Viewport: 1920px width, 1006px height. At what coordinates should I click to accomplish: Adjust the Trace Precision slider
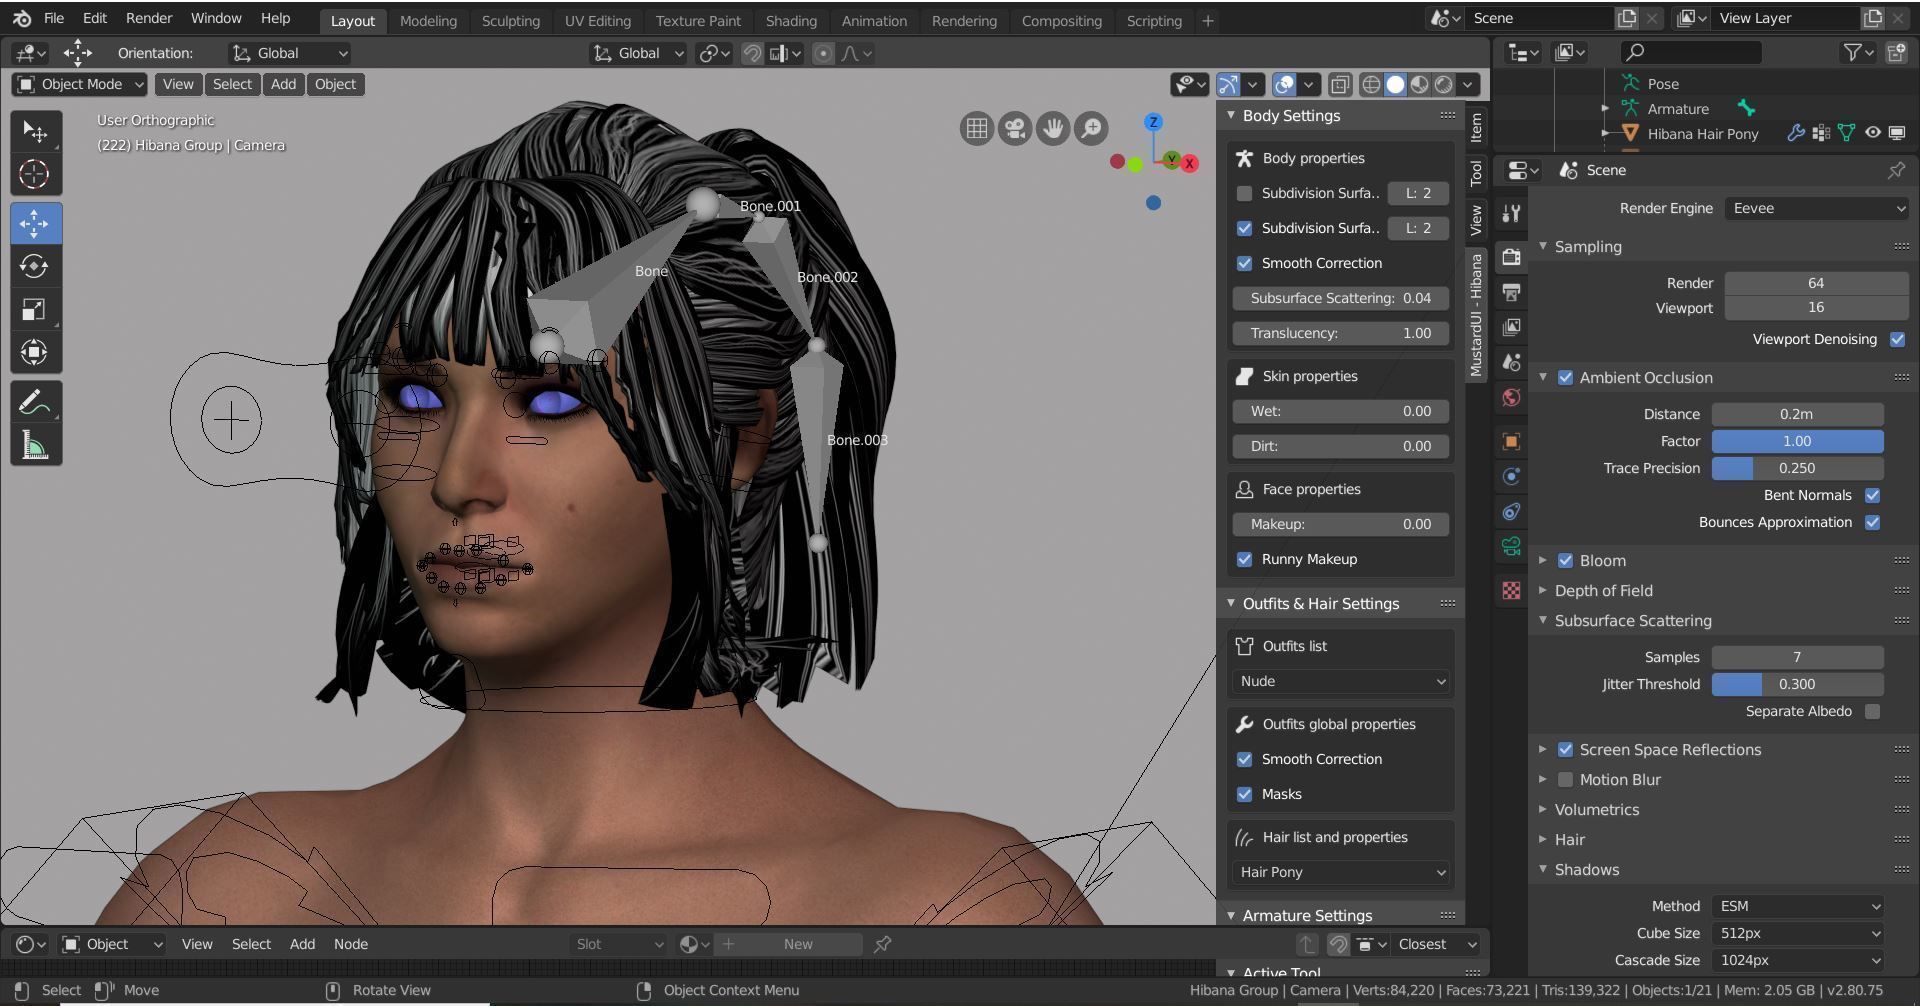tap(1798, 468)
